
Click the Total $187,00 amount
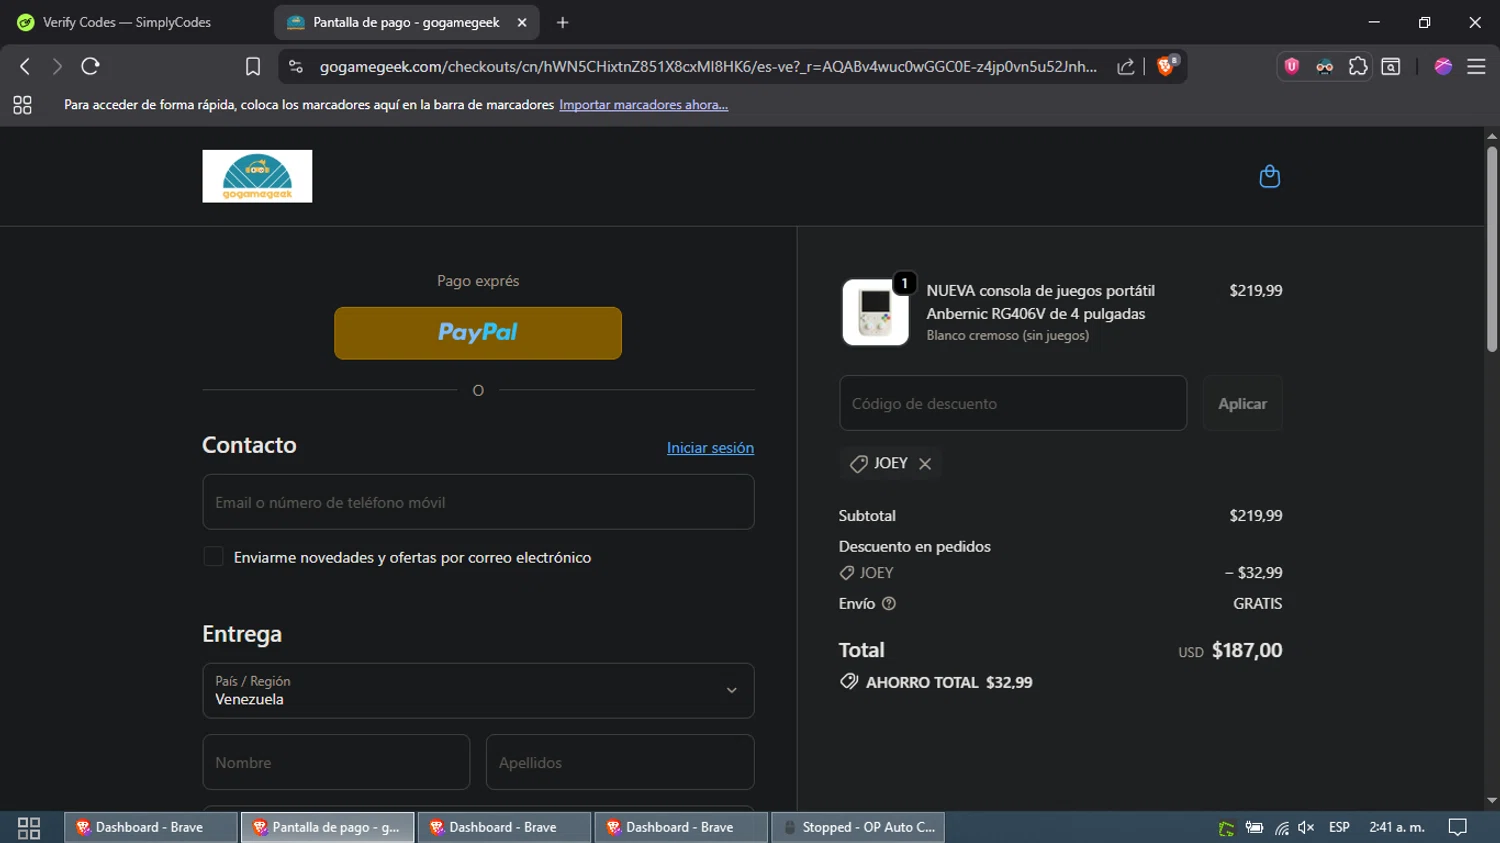coord(1247,650)
